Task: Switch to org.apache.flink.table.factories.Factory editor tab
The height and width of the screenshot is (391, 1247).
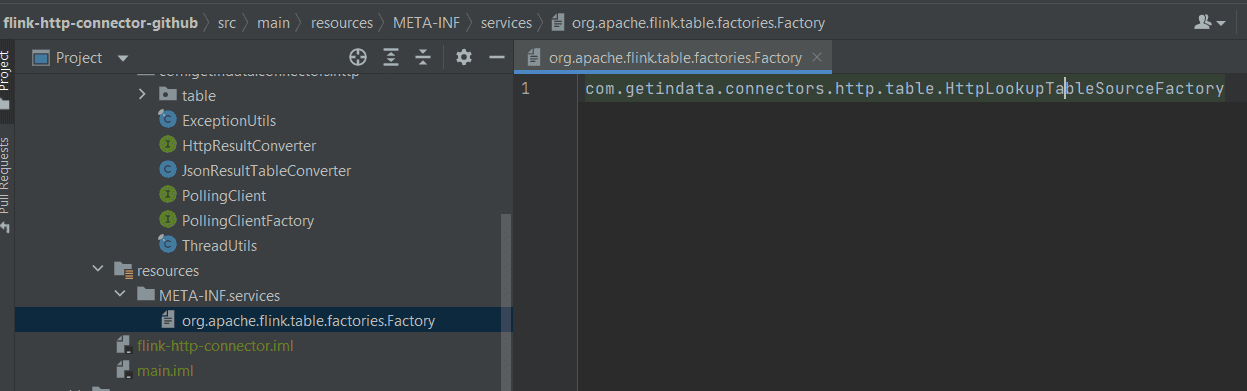Action: [675, 58]
